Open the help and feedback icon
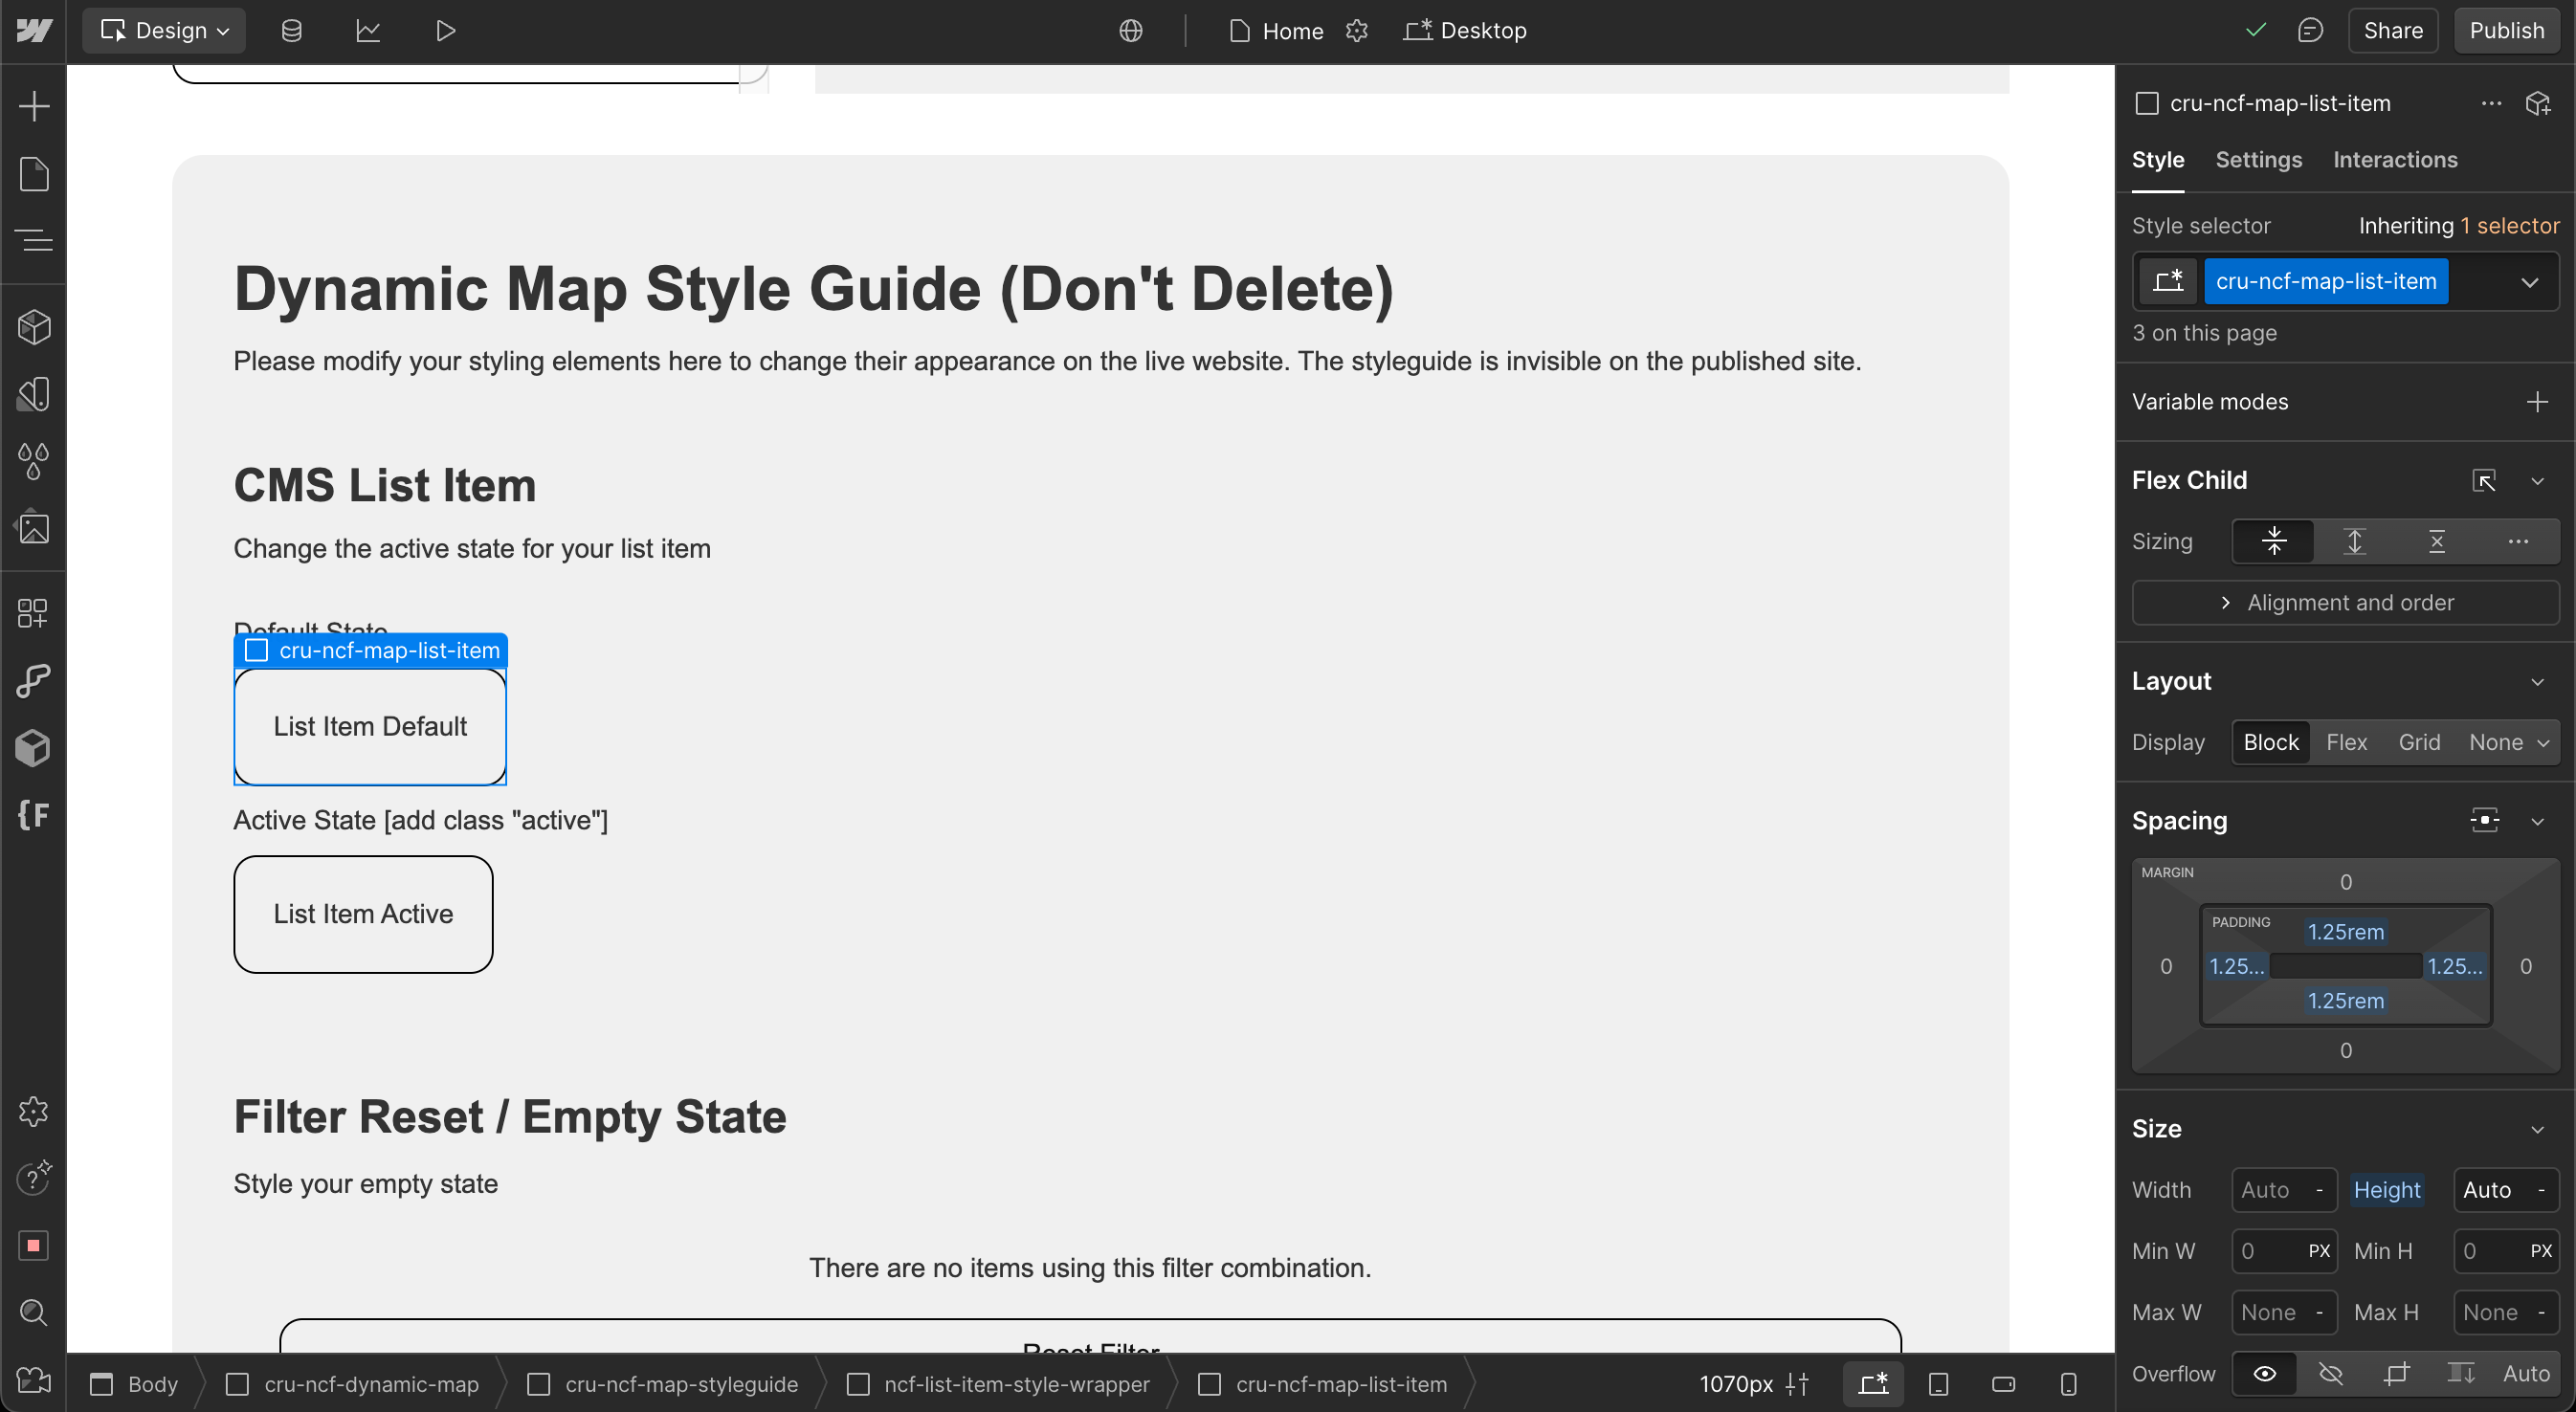Viewport: 2576px width, 1412px height. 34,1178
